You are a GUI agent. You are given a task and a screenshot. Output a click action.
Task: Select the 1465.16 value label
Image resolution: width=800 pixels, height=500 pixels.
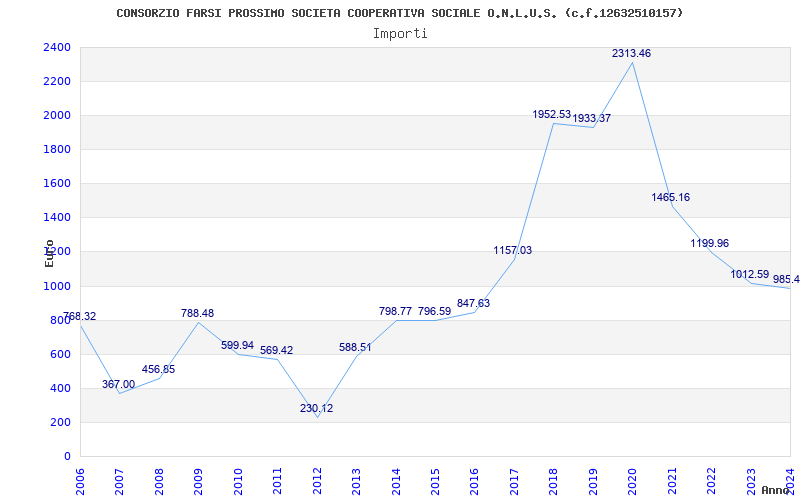[x=670, y=197]
